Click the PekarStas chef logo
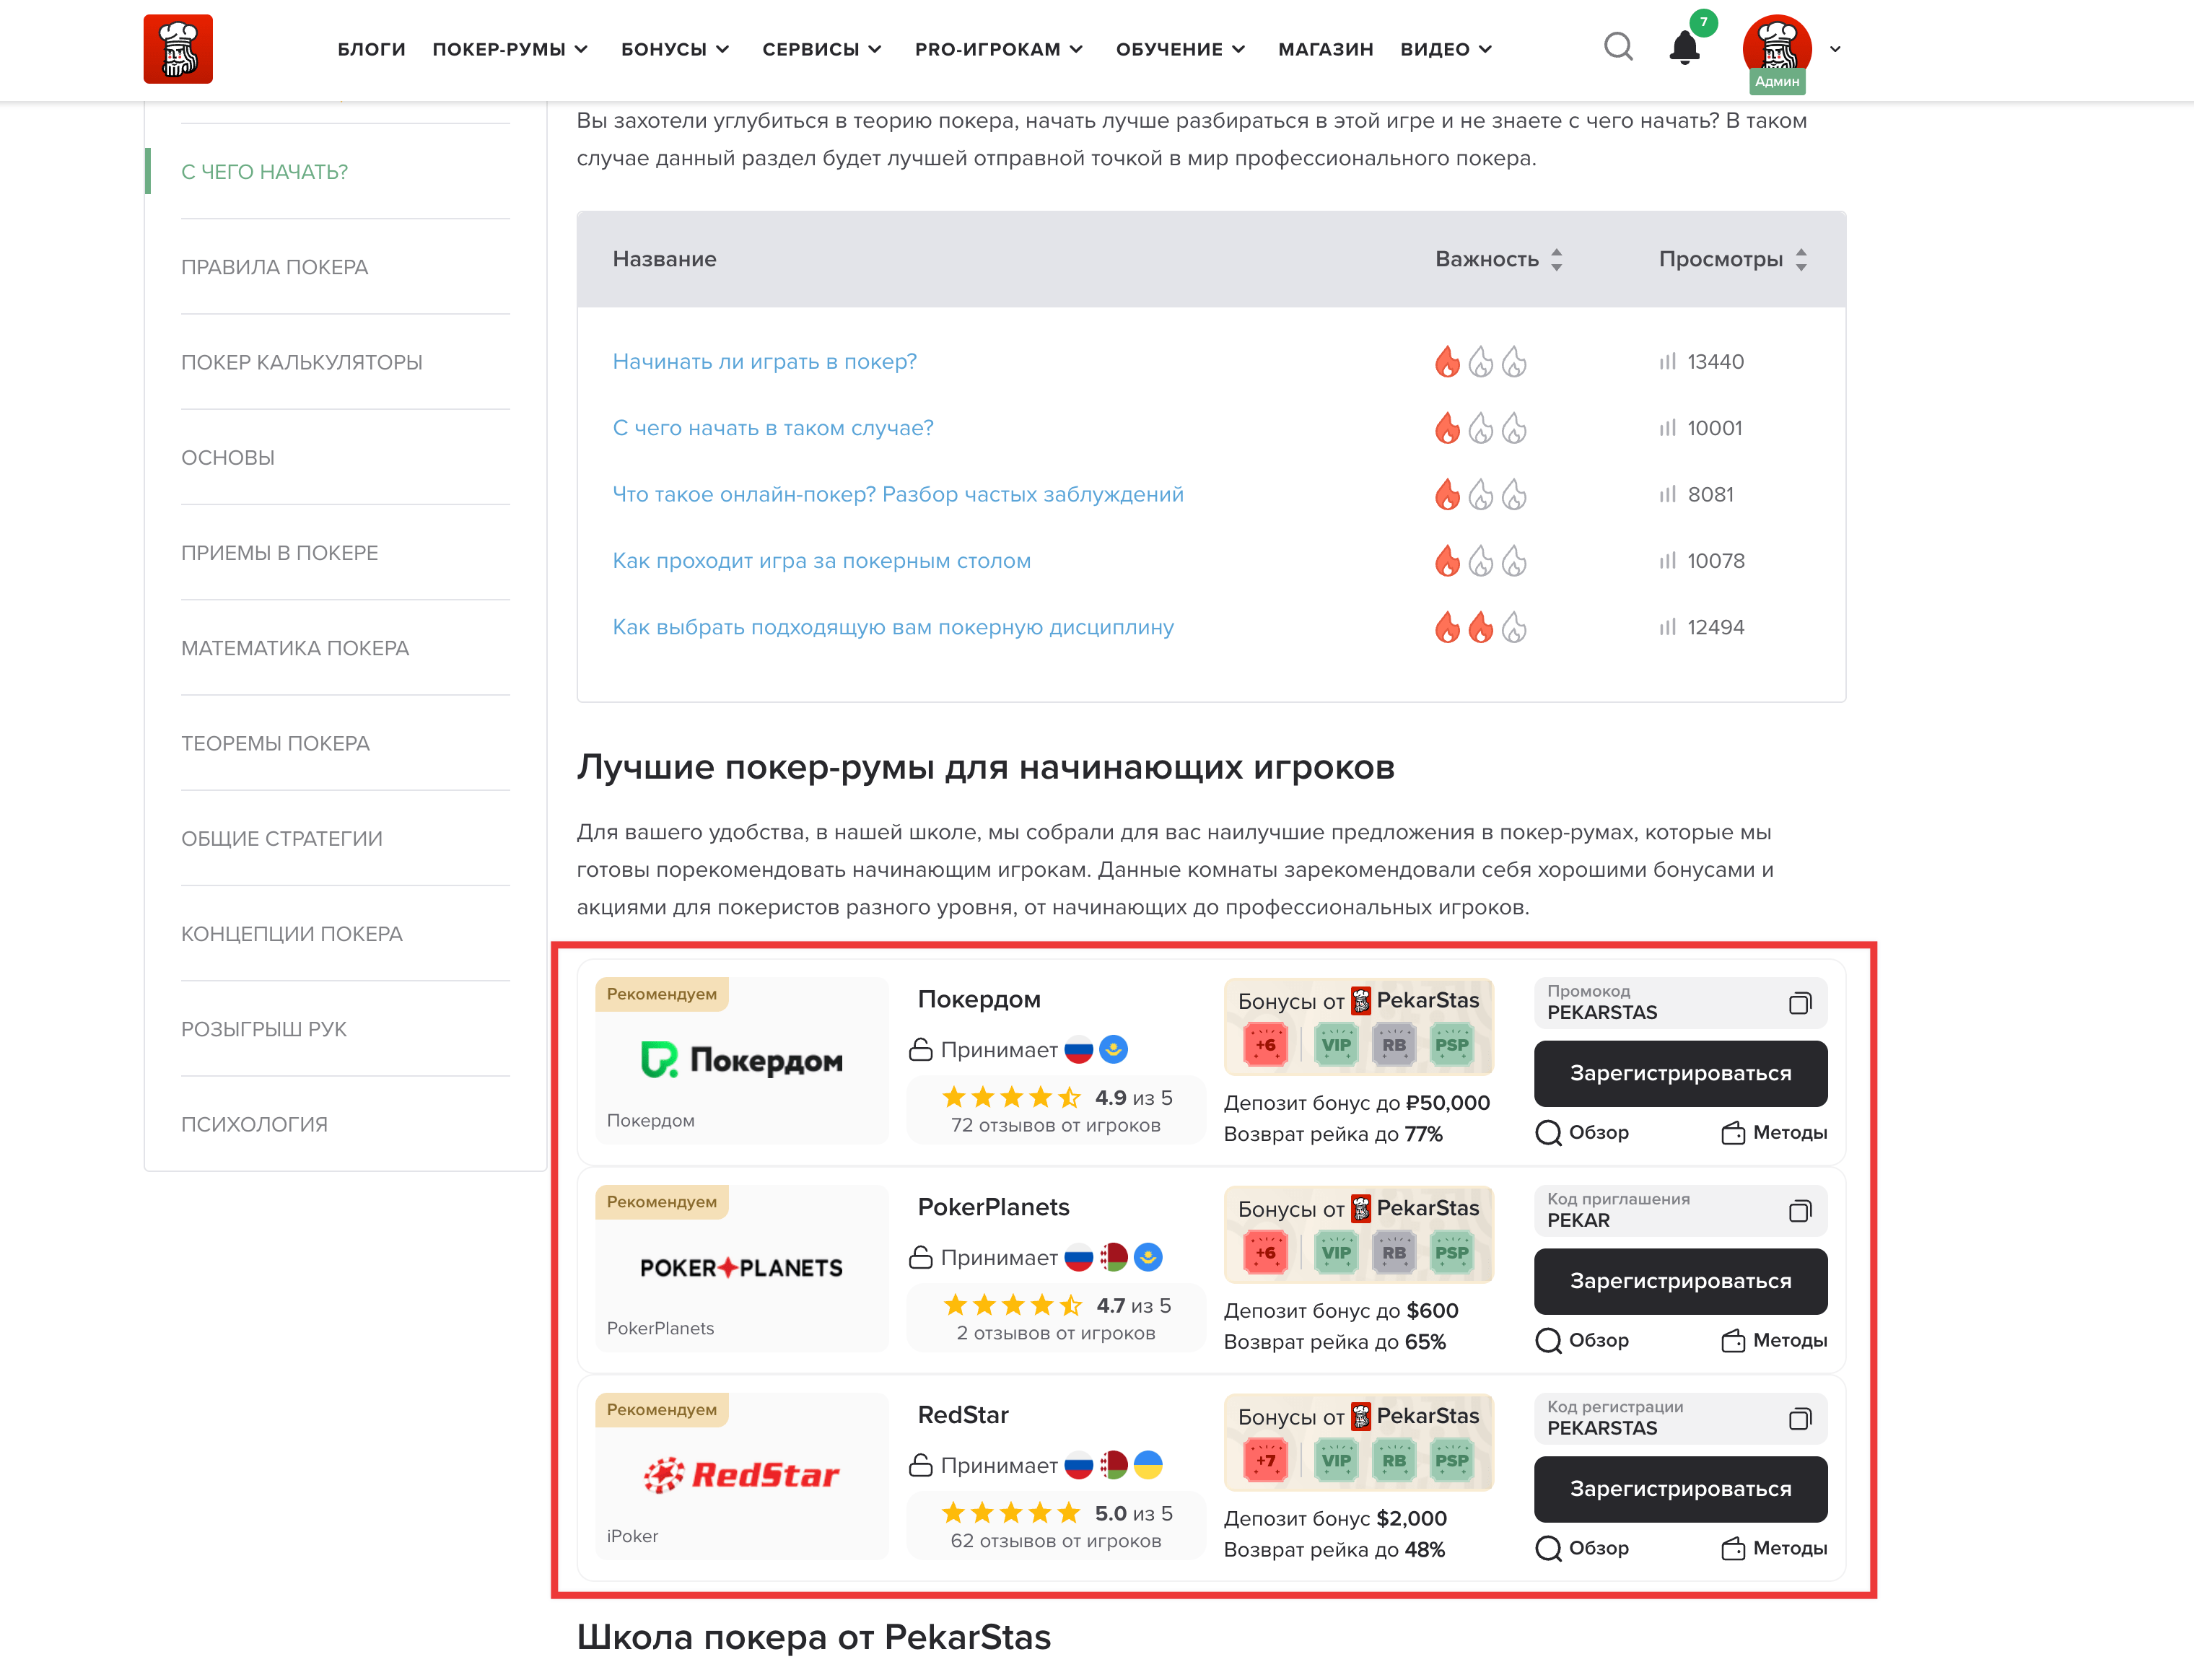 tap(178, 48)
